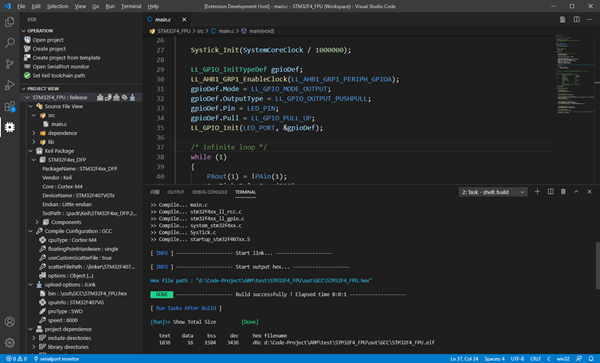
Task: Expand library directories node
Action: click(34, 347)
